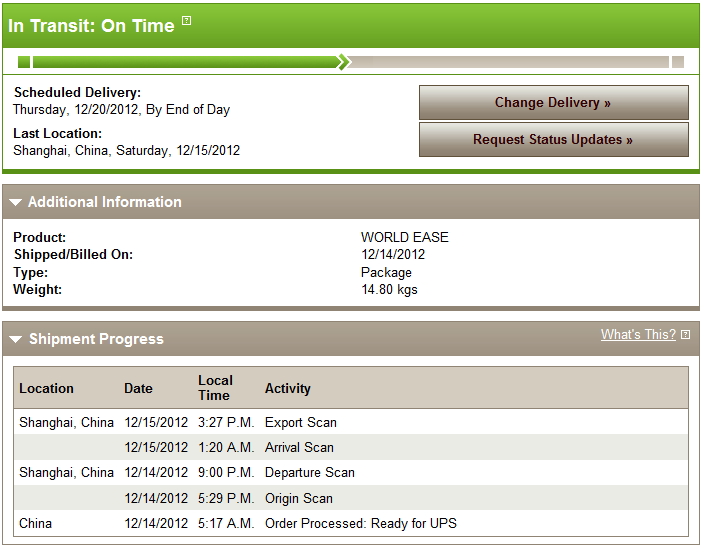Click the Additional Information header title
This screenshot has height=545, width=701.
pyautogui.click(x=105, y=202)
